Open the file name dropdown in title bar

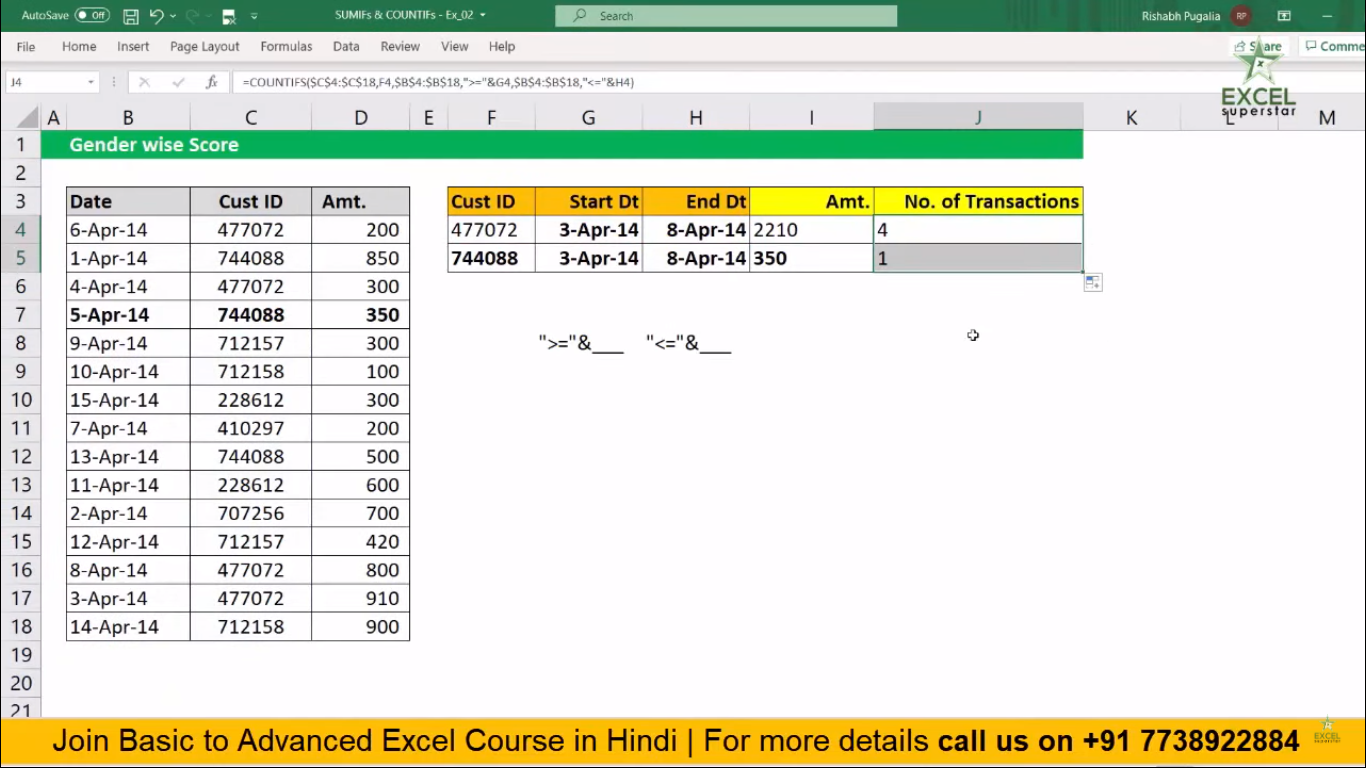click(484, 16)
